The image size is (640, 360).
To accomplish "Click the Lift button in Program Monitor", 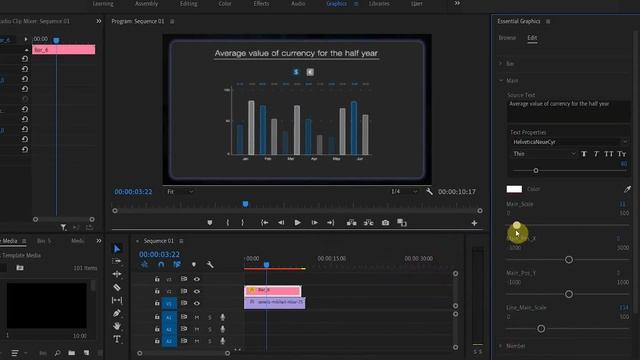I will 351,222.
